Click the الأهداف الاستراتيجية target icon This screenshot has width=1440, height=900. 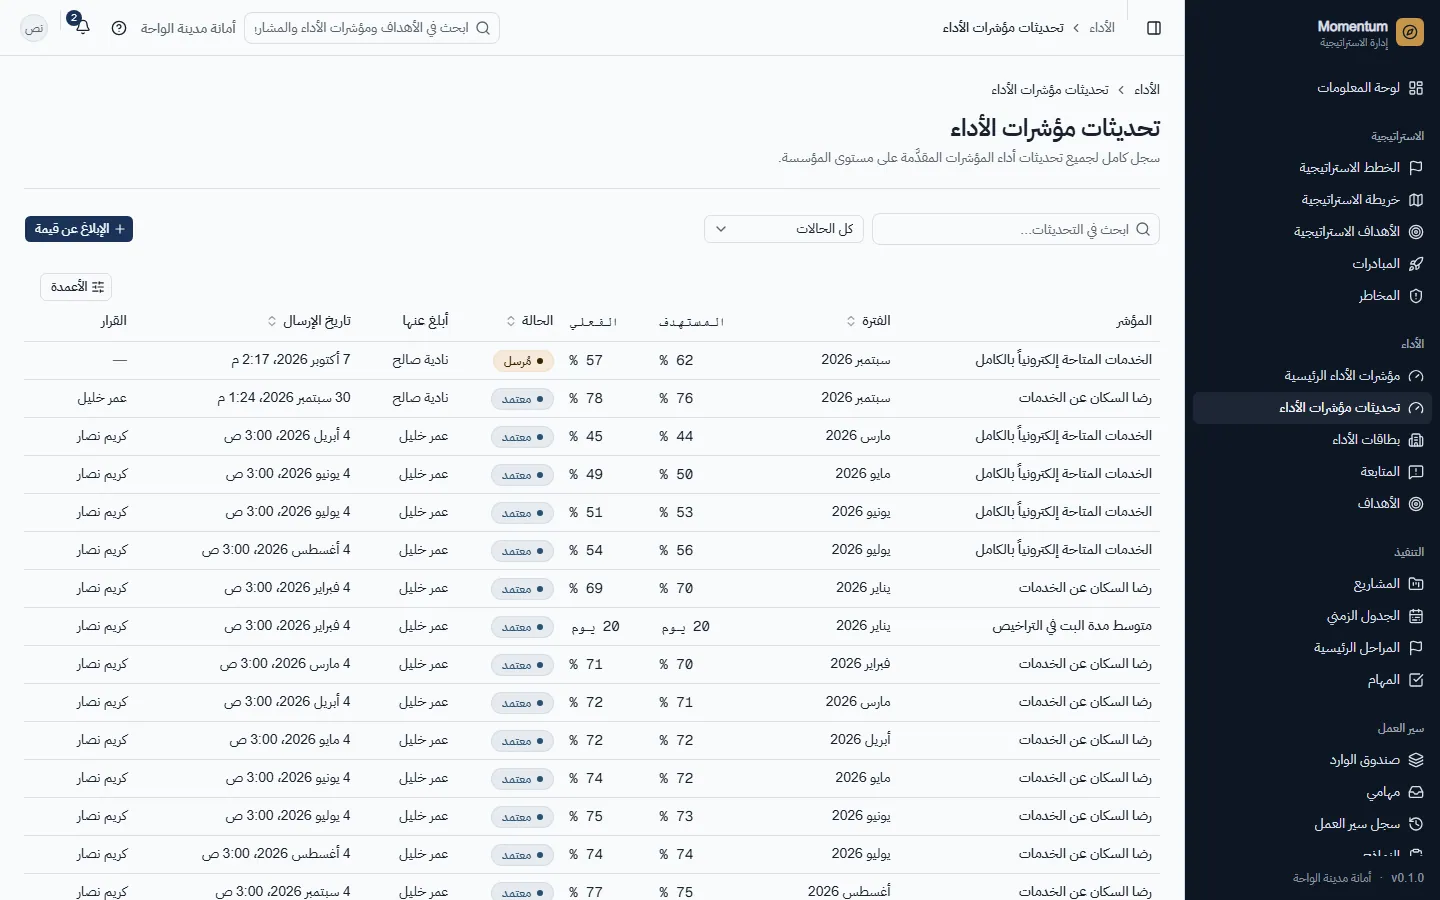[x=1416, y=232]
